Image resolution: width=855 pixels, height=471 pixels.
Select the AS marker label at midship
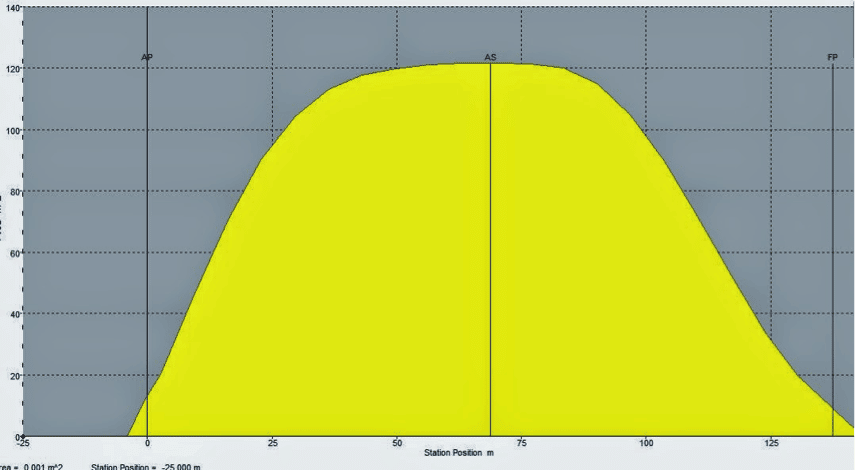click(x=490, y=58)
